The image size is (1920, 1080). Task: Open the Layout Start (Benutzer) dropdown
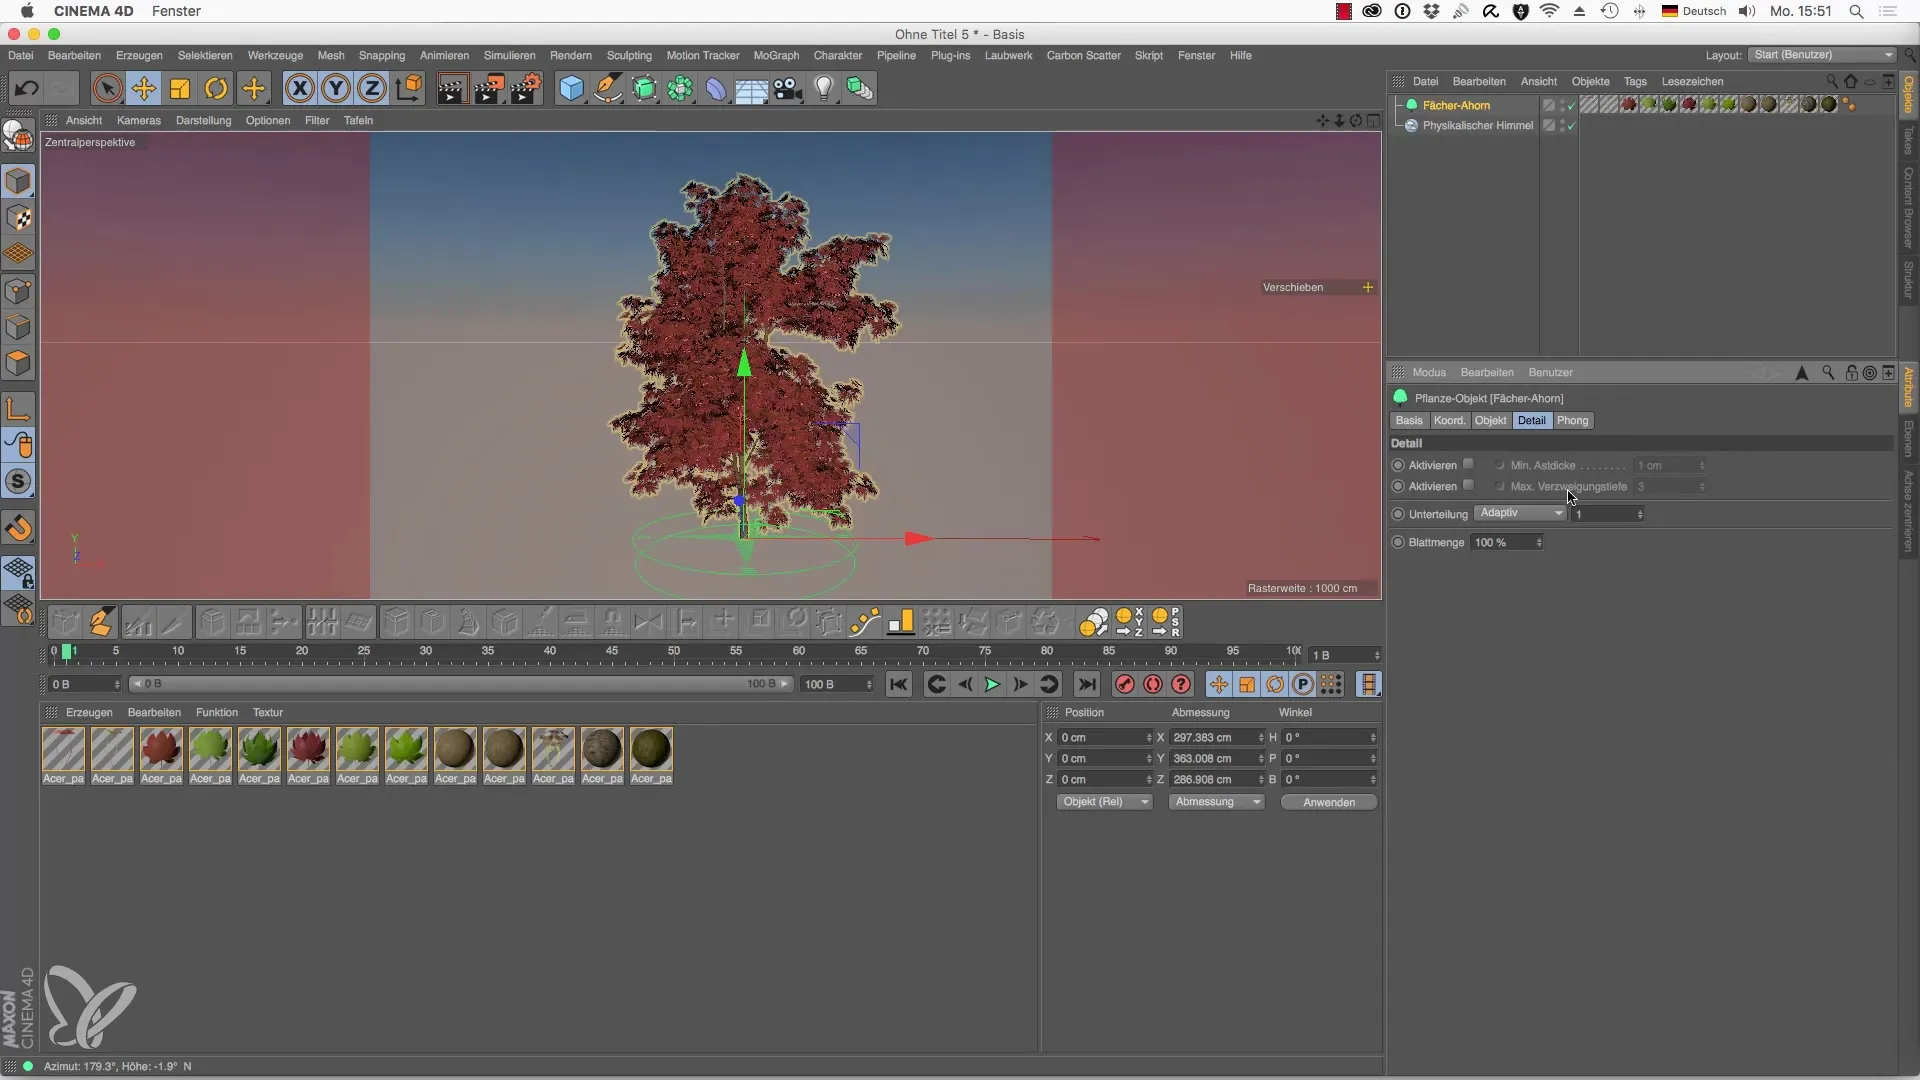pyautogui.click(x=1823, y=55)
